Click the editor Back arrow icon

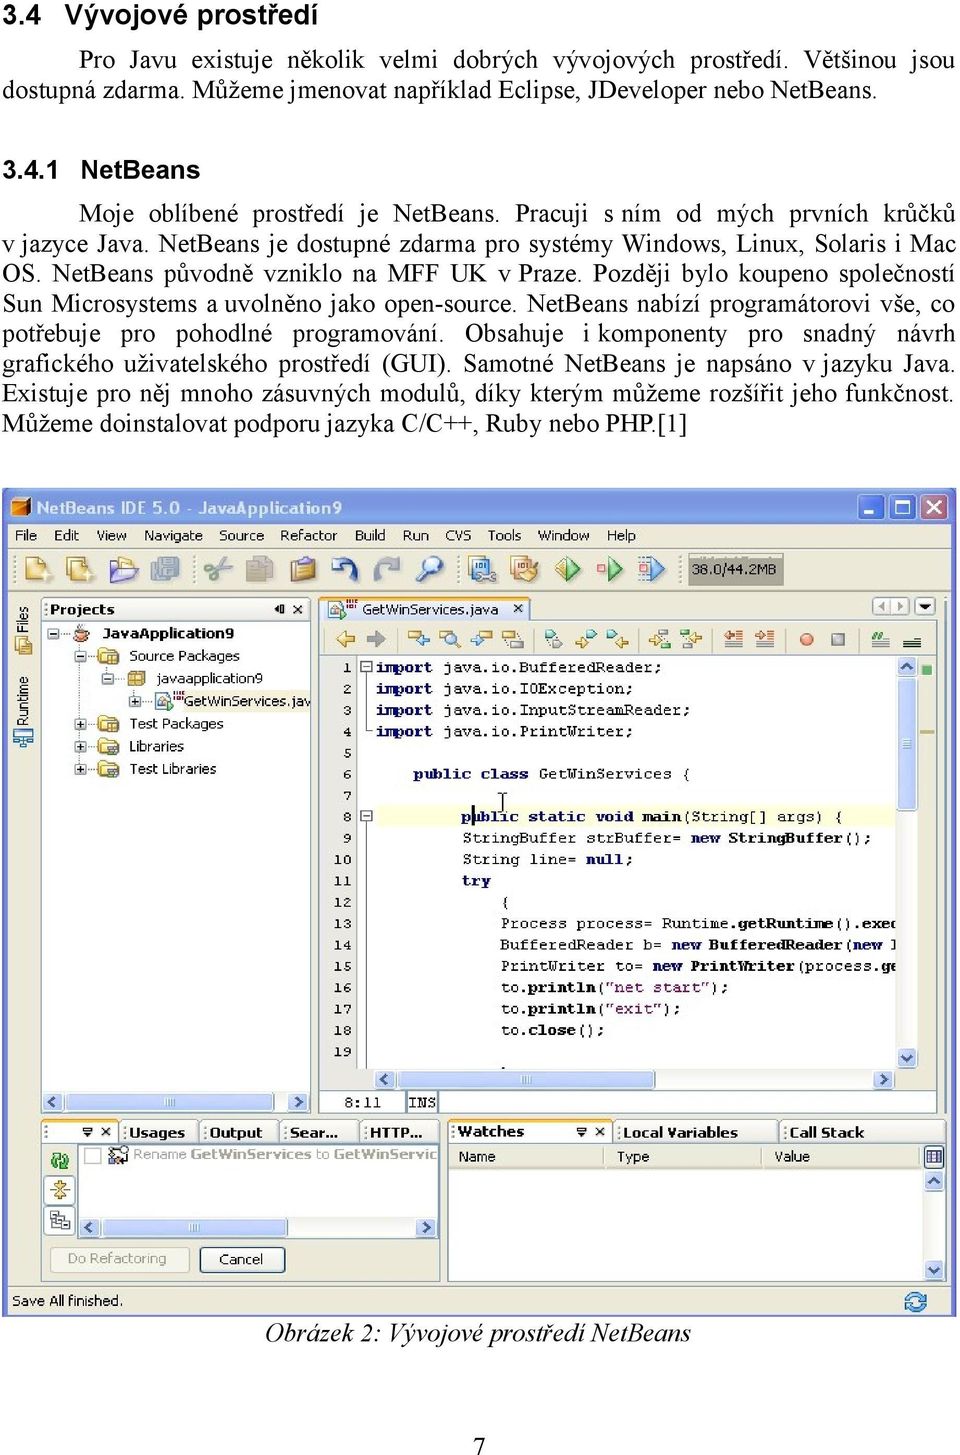346,639
